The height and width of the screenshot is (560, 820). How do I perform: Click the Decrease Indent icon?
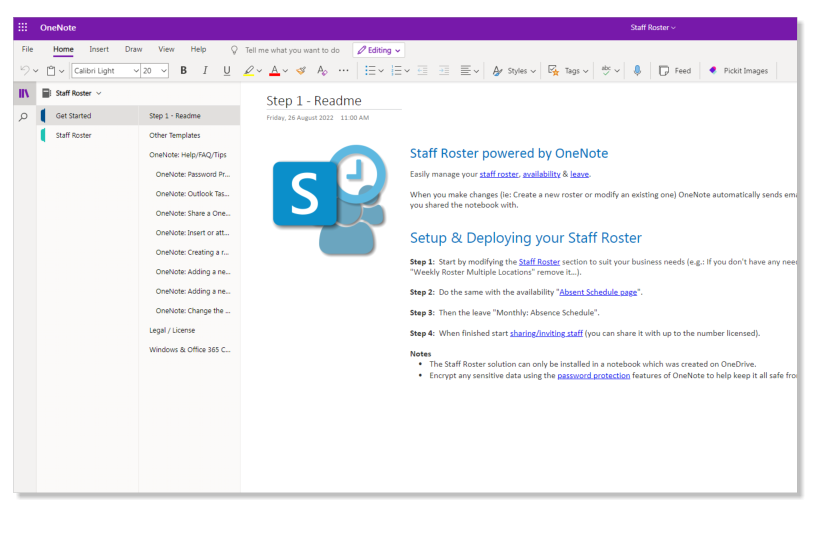point(423,71)
